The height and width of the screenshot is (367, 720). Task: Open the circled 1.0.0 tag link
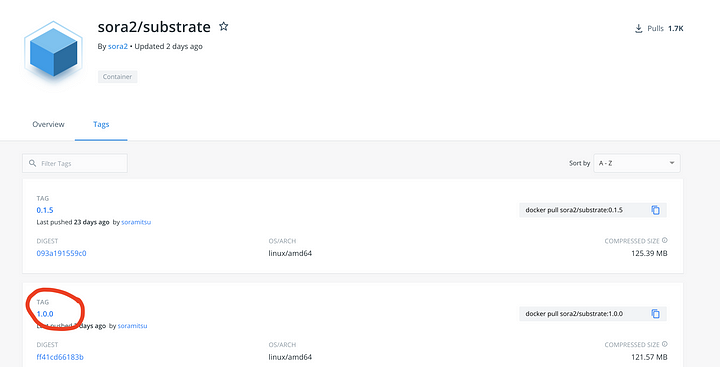point(45,314)
